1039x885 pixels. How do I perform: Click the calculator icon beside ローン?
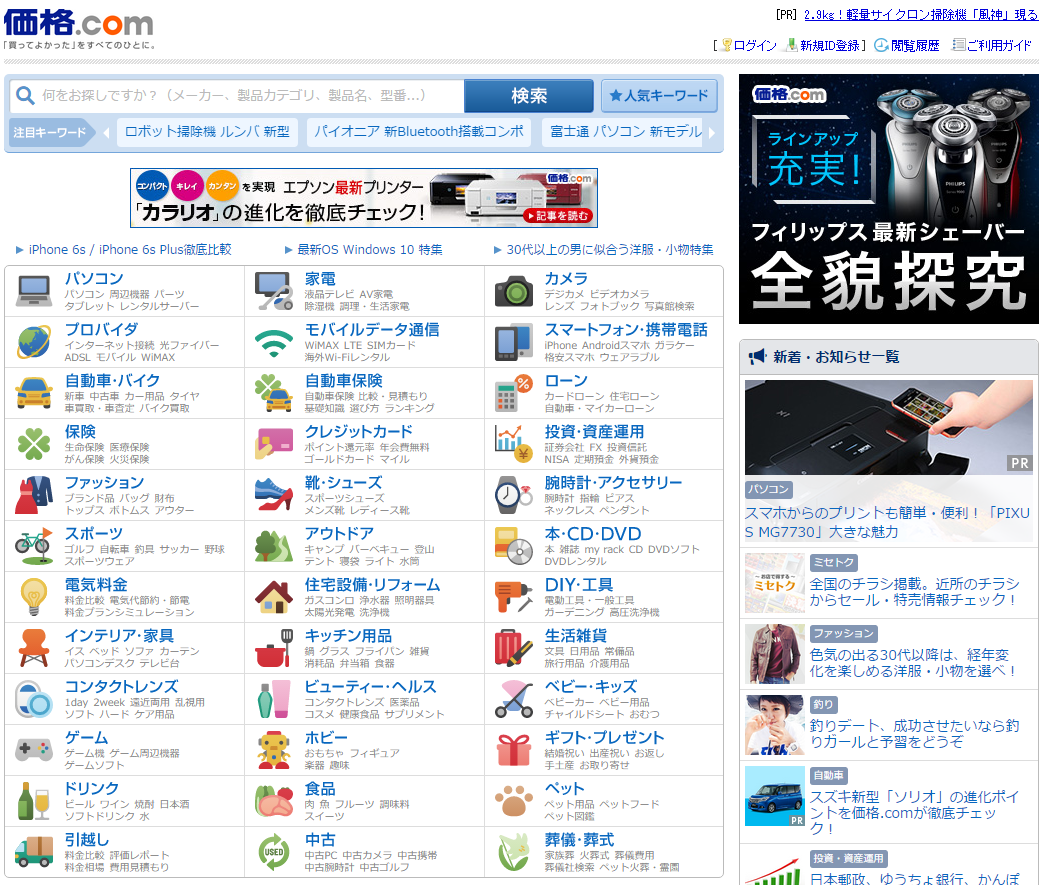tap(514, 393)
